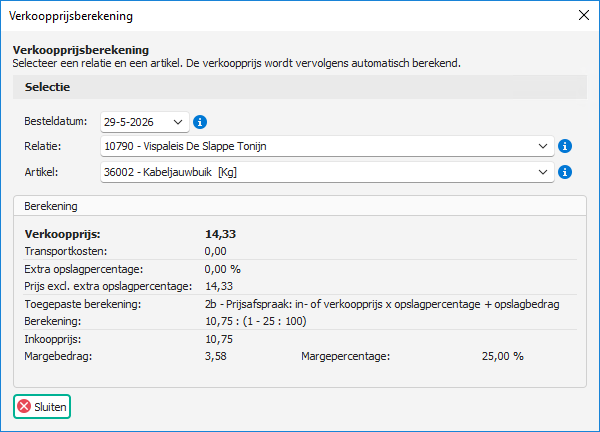Click the Transportkosten value 0,00
The image size is (600, 432).
(x=215, y=251)
